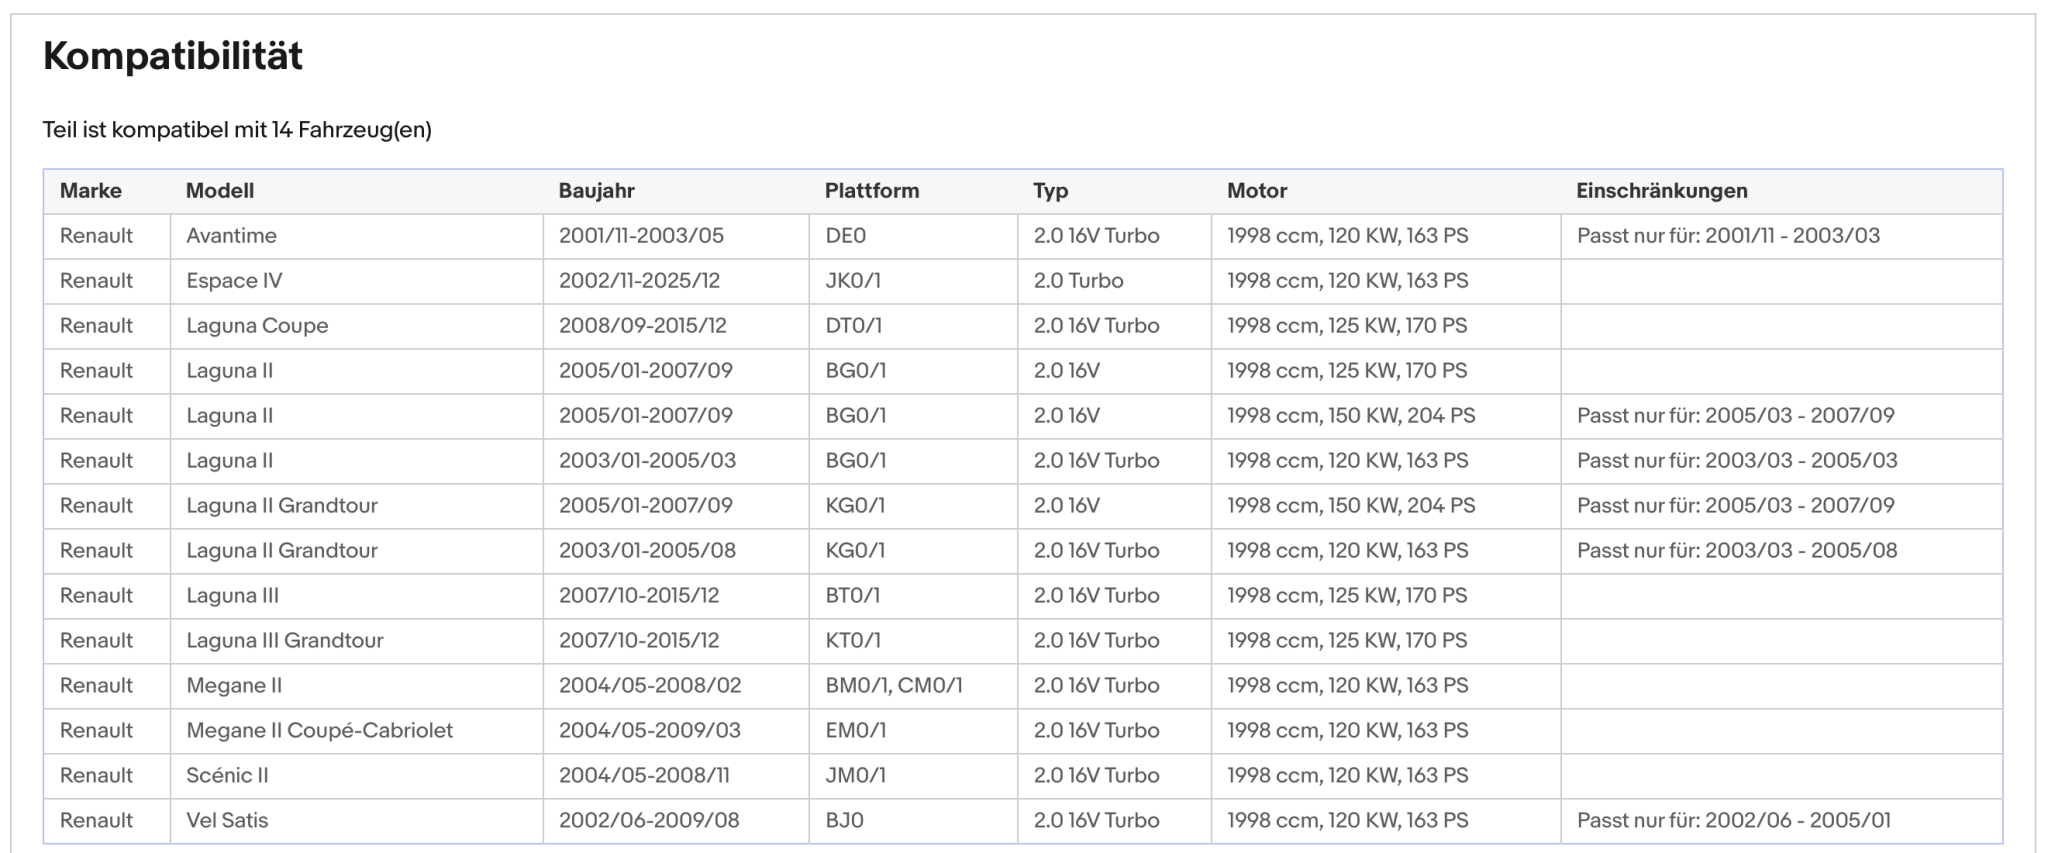The image size is (2048, 853).
Task: Click the platform code "DT0/1"
Action: point(854,326)
